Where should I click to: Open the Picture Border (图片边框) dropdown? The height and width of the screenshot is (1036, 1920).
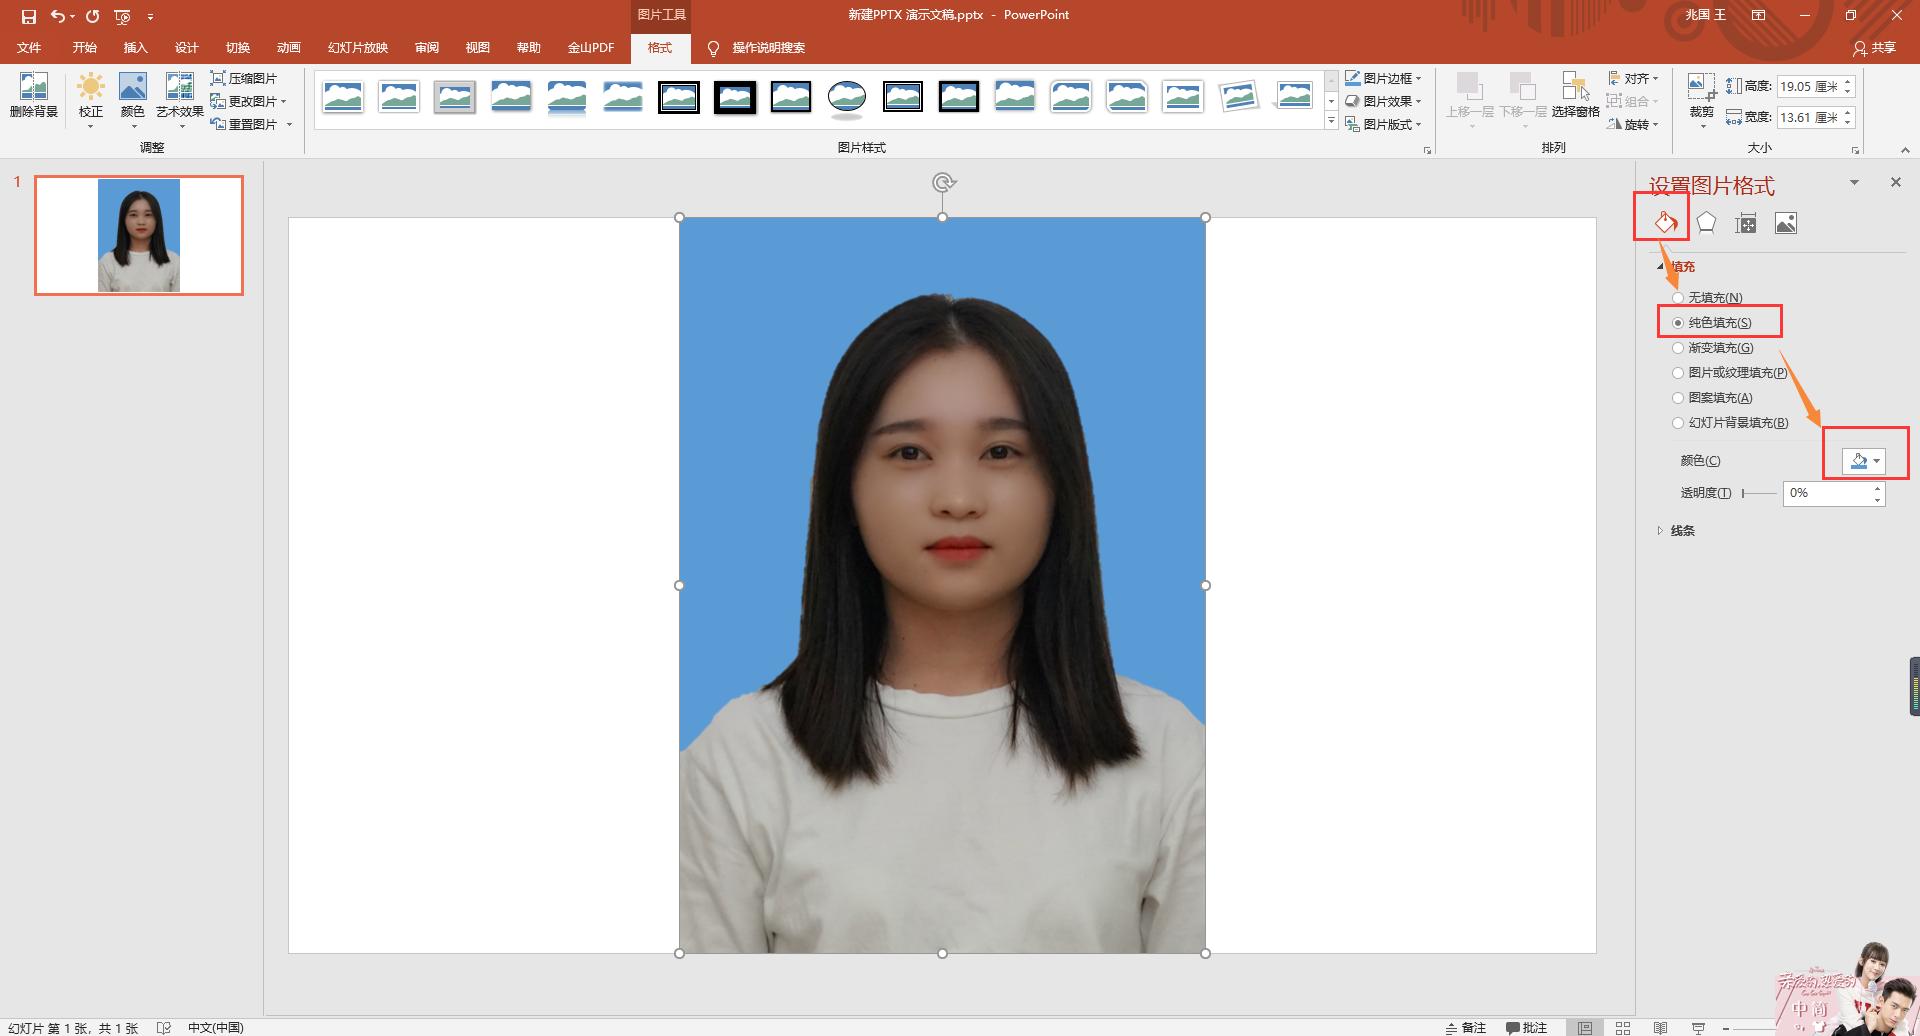[x=1384, y=78]
